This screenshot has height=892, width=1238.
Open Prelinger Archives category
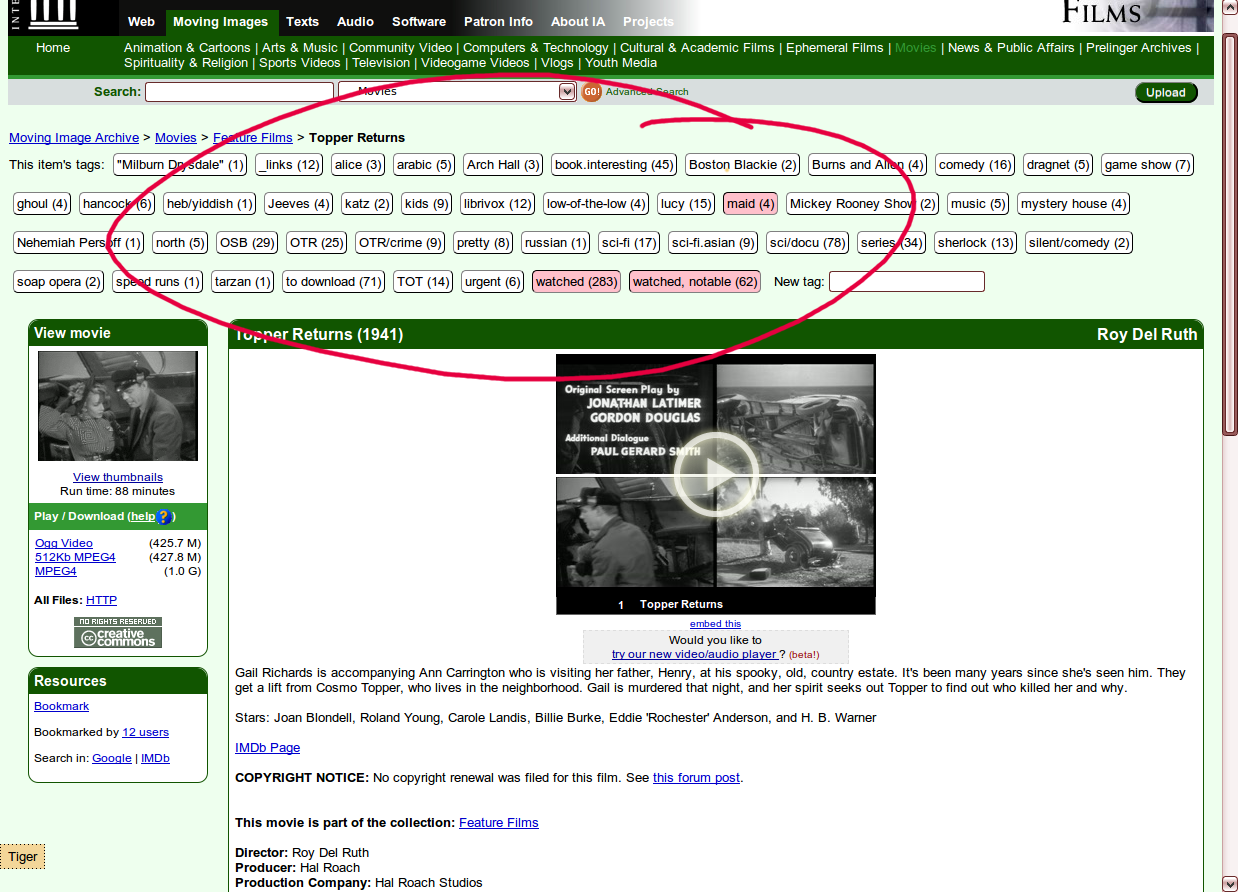pyautogui.click(x=1139, y=48)
